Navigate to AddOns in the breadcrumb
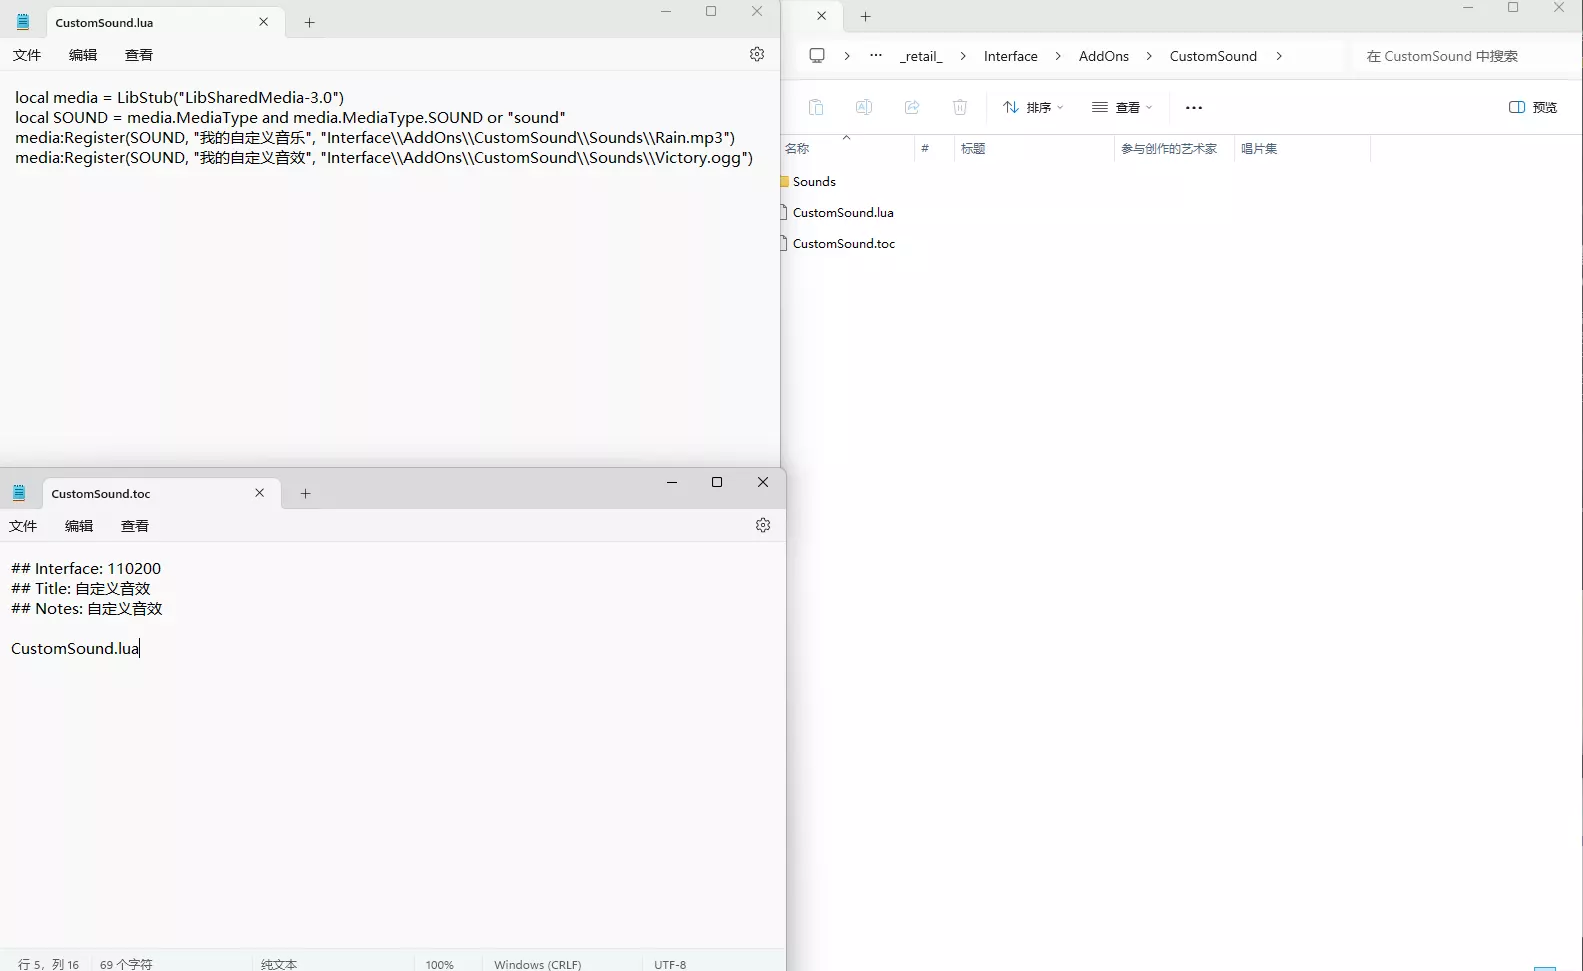 (x=1103, y=56)
